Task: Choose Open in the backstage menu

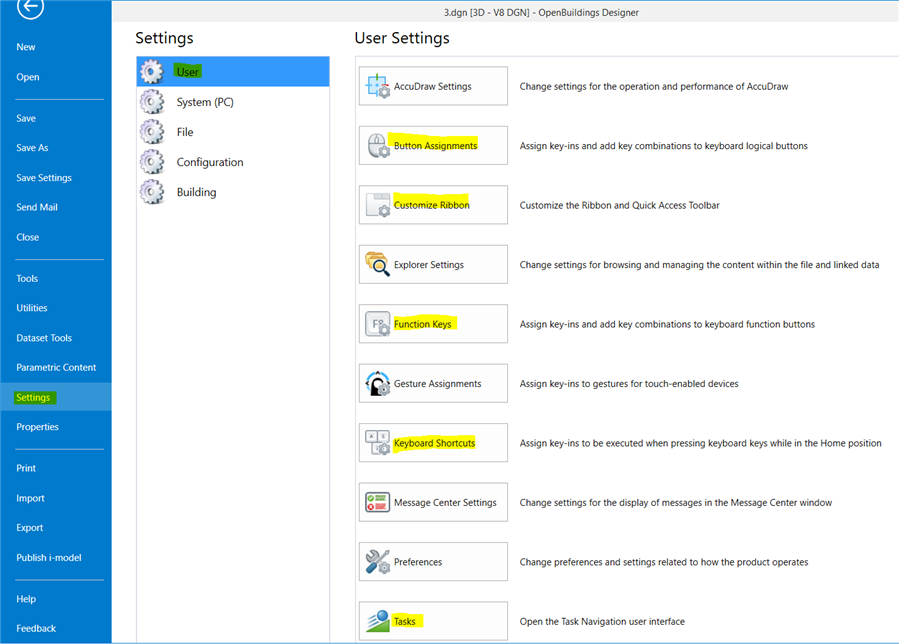Action: (28, 77)
